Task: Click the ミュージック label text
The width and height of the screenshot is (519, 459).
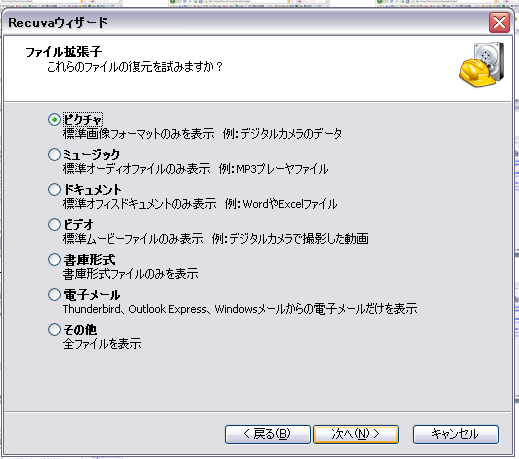Action: coord(91,154)
